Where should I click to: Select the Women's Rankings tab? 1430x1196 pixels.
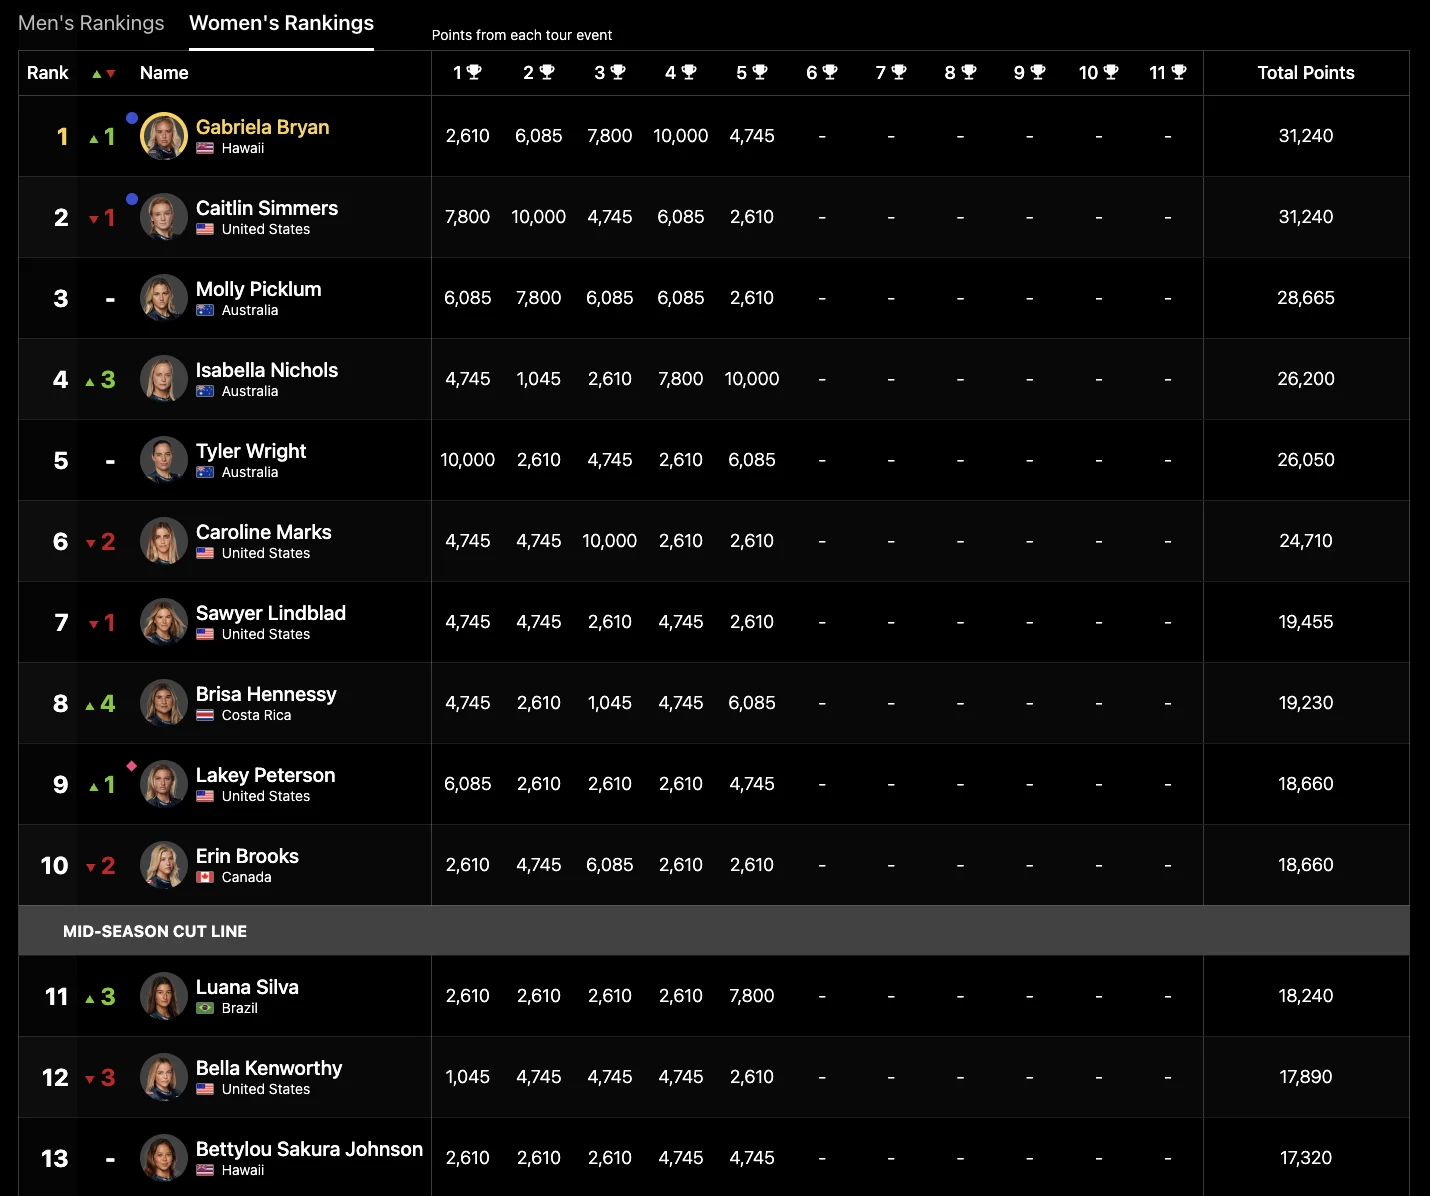(281, 23)
